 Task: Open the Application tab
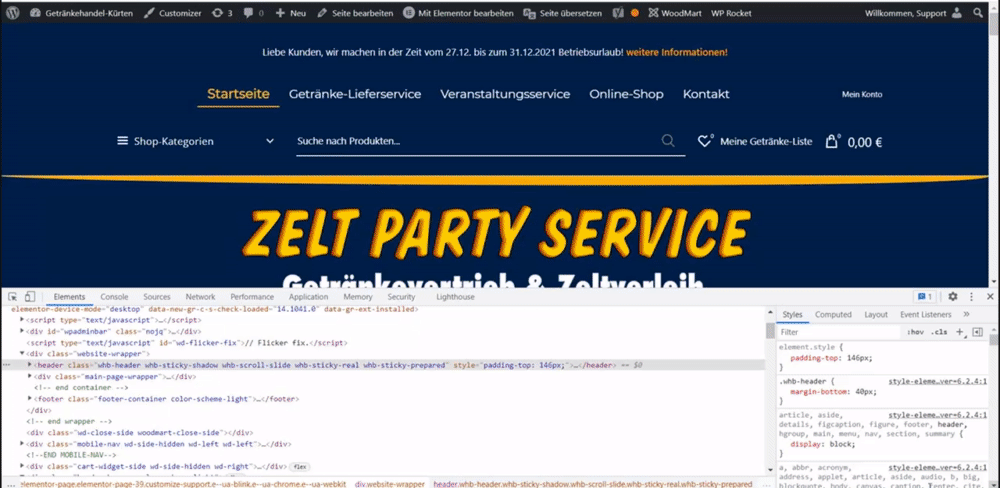[x=308, y=297]
